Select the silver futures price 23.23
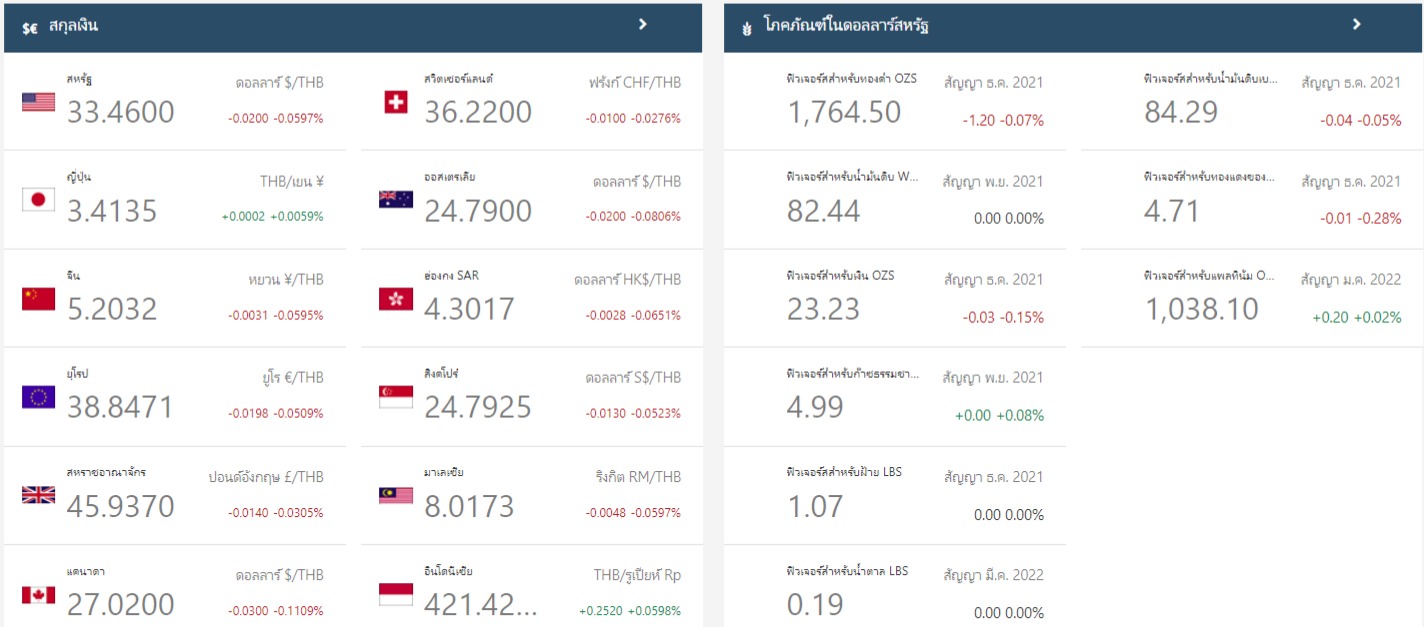Image resolution: width=1424 pixels, height=627 pixels. point(823,309)
